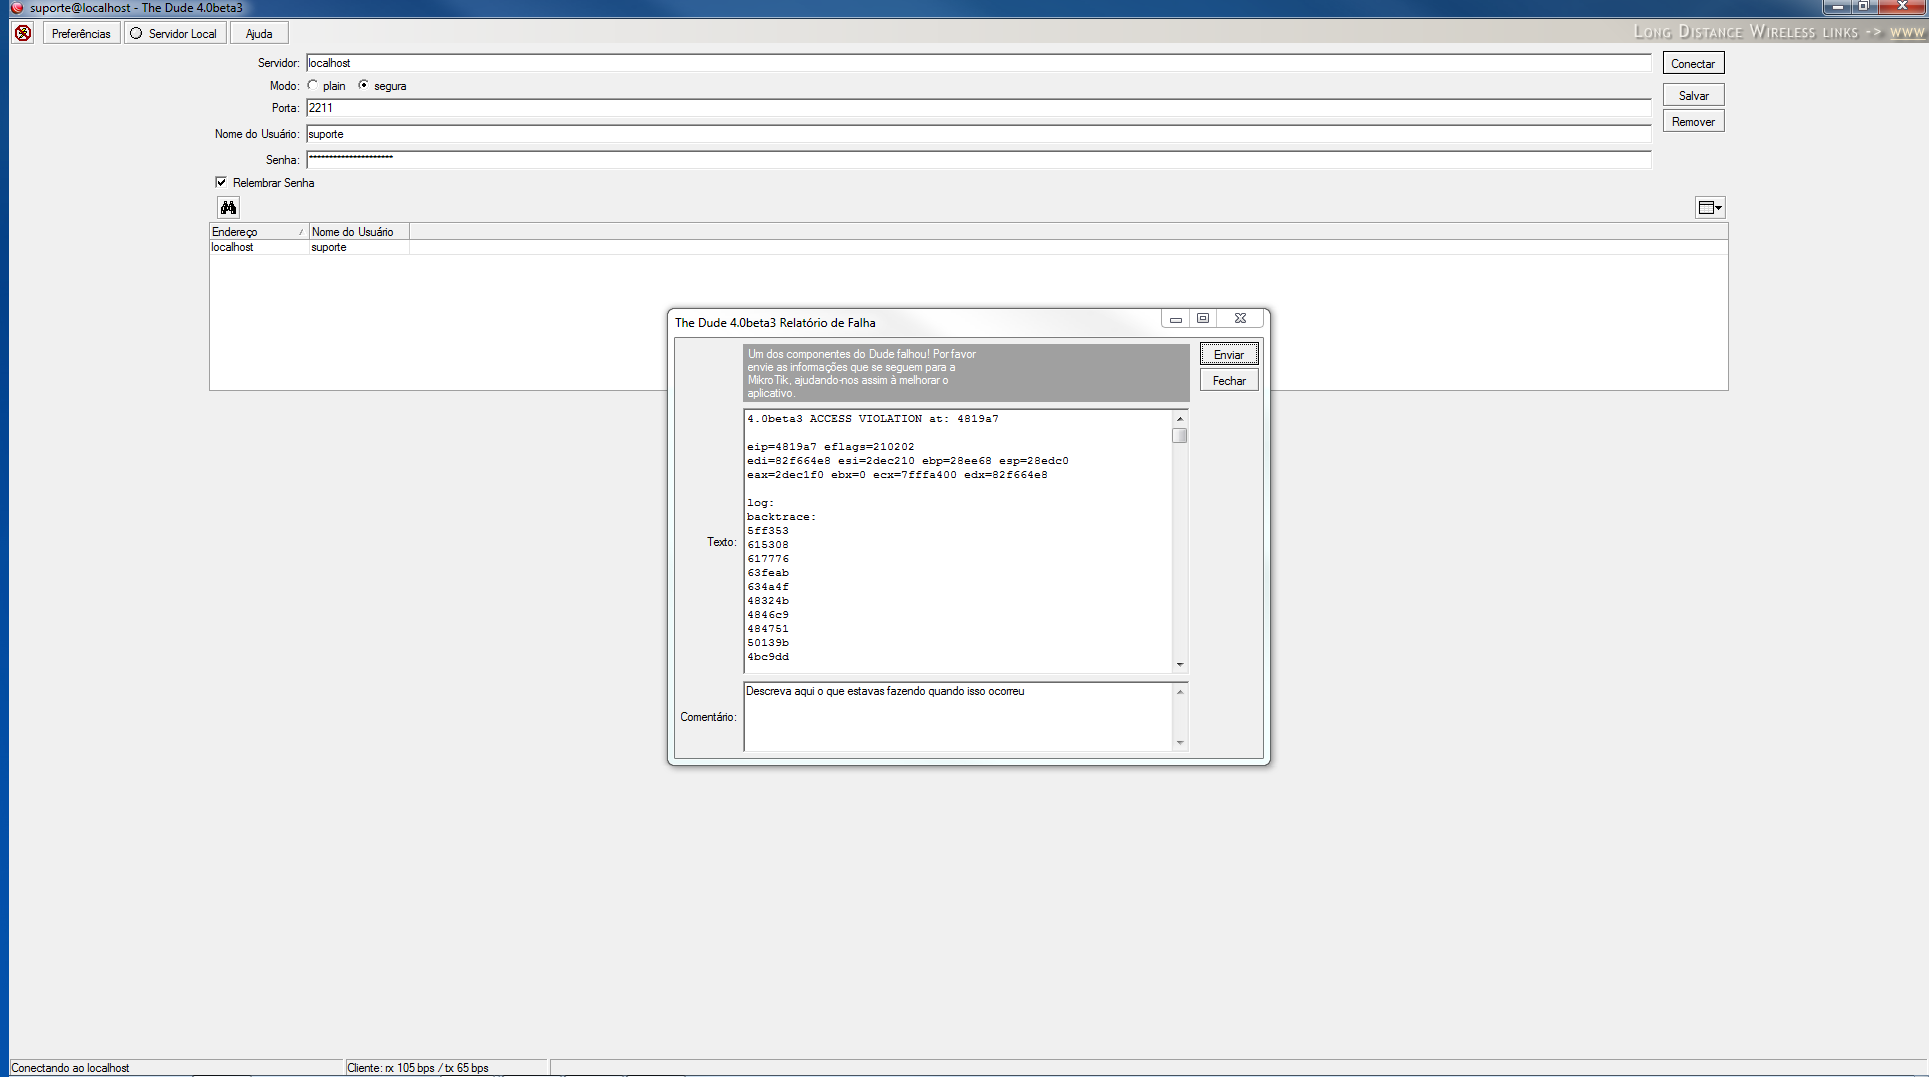This screenshot has height=1077, width=1929.
Task: Click the Conectar button
Action: coord(1693,63)
